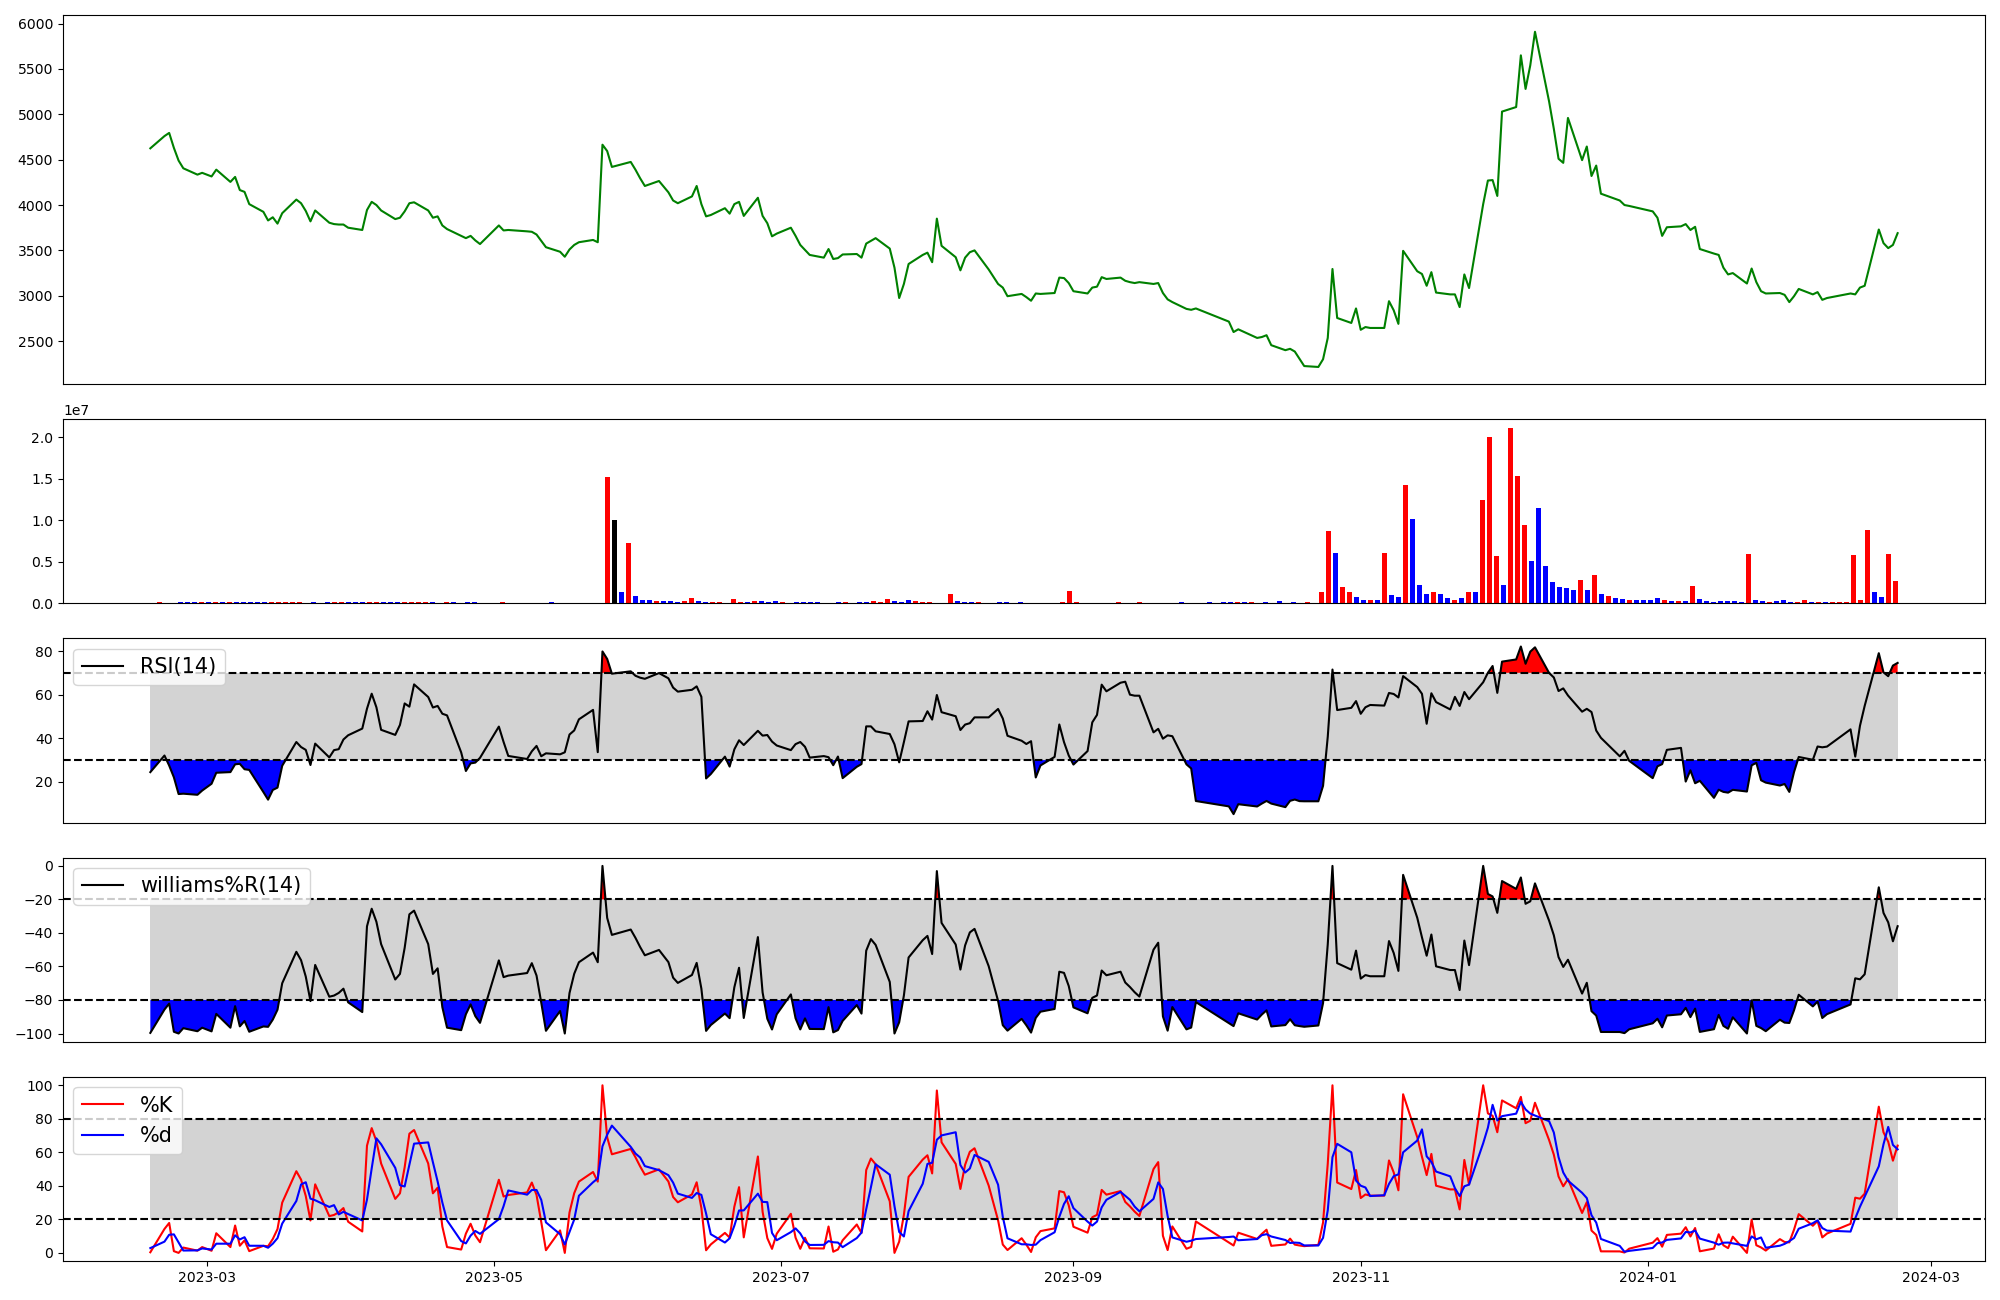Click the -100 Williams %R axis label
The width and height of the screenshot is (2000, 1300).
coord(33,1034)
